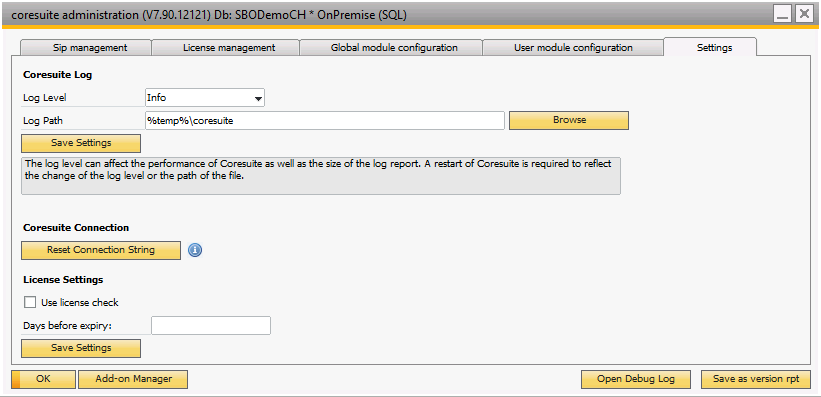This screenshot has height=397, width=821.
Task: Click the Log Path label
Action: coord(43,120)
